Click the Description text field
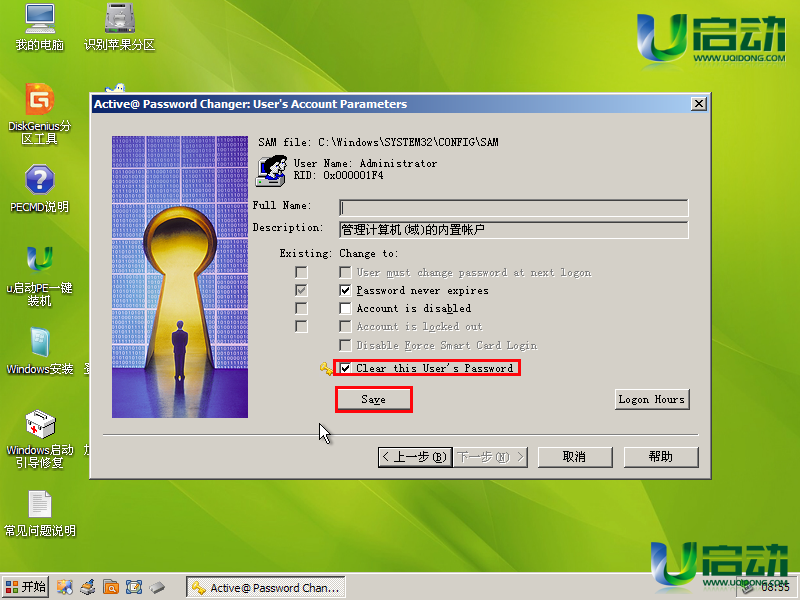 [514, 230]
